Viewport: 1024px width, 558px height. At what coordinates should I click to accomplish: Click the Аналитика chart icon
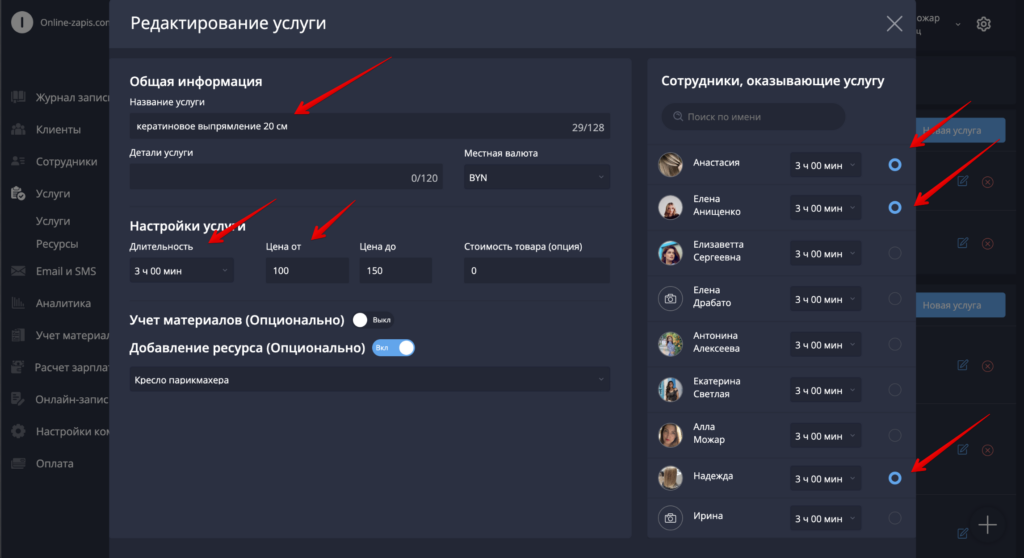(18, 303)
